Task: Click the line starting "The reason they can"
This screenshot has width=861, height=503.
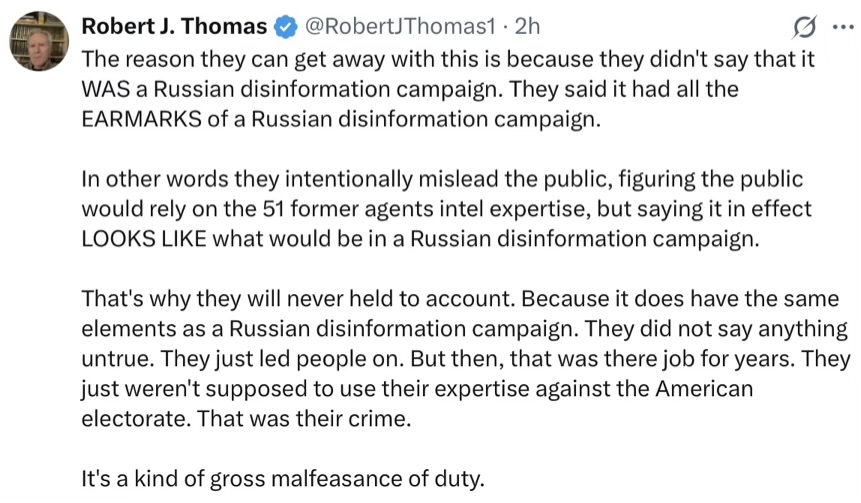Action: click(x=448, y=59)
